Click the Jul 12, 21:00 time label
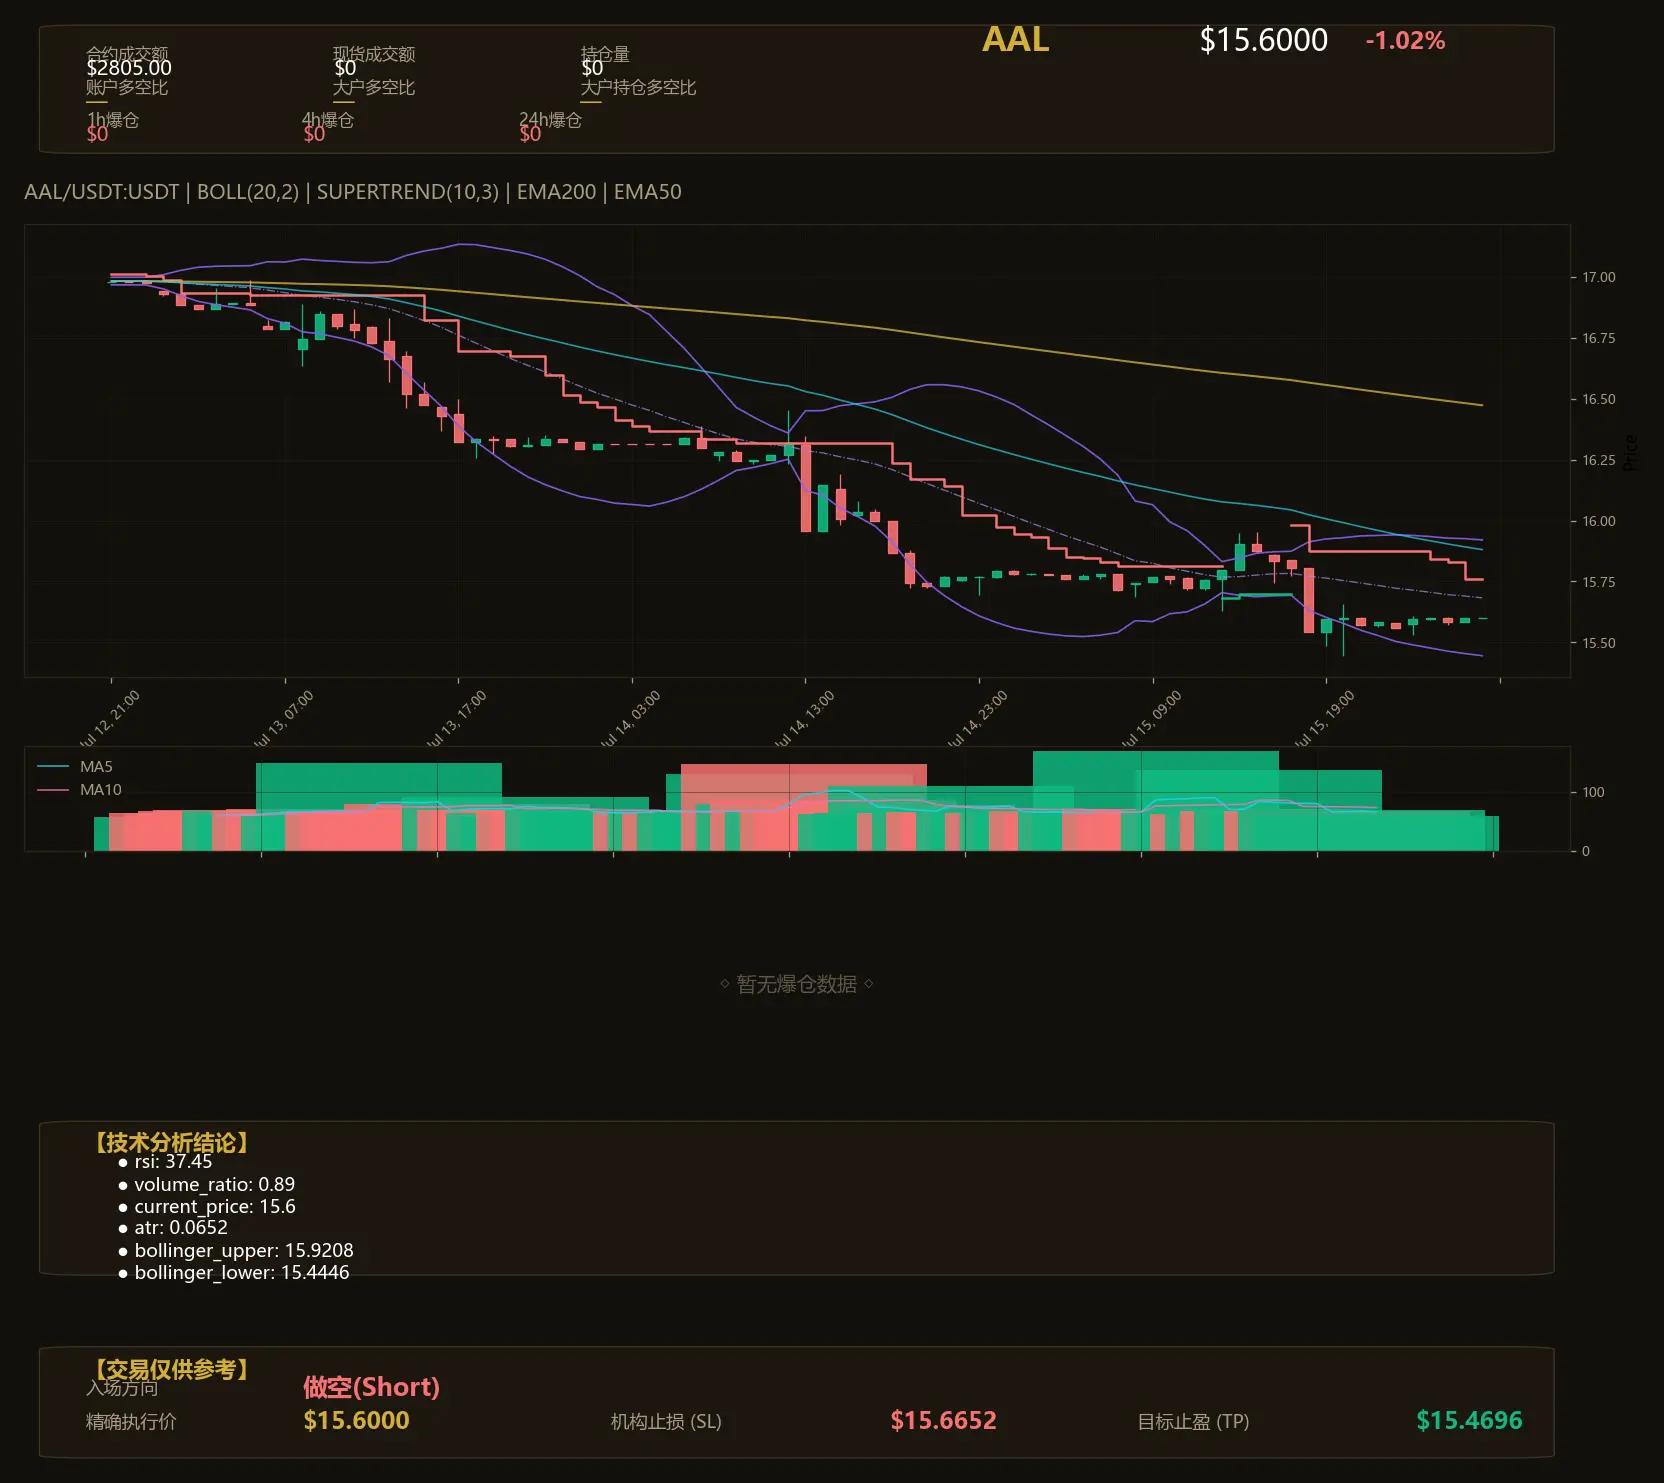Viewport: 1664px width, 1483px height. coord(108,720)
